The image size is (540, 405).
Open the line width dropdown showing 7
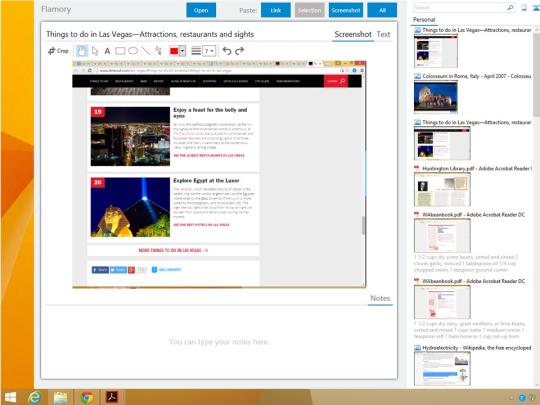pyautogui.click(x=209, y=51)
